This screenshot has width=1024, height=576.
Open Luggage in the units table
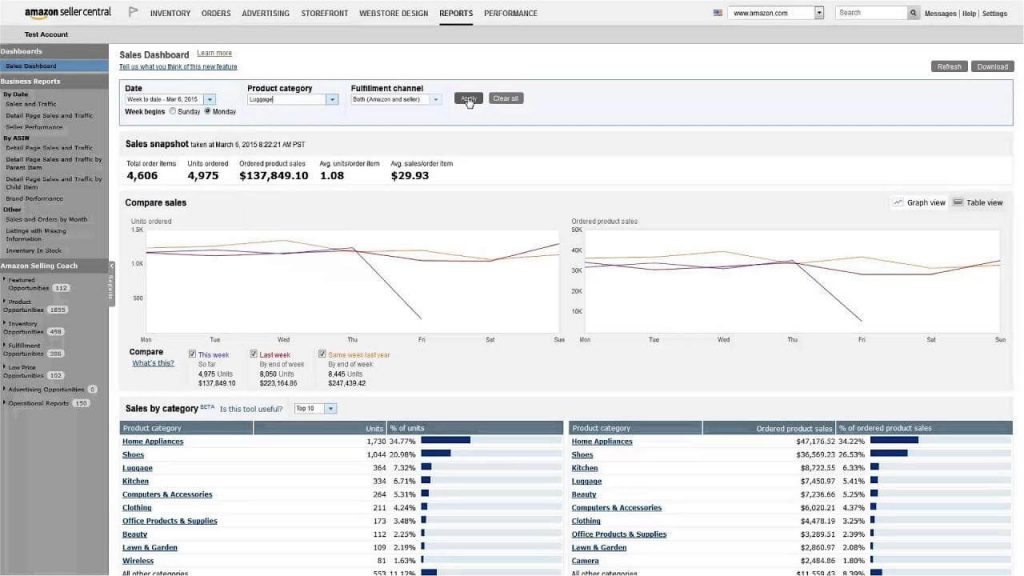coord(137,468)
